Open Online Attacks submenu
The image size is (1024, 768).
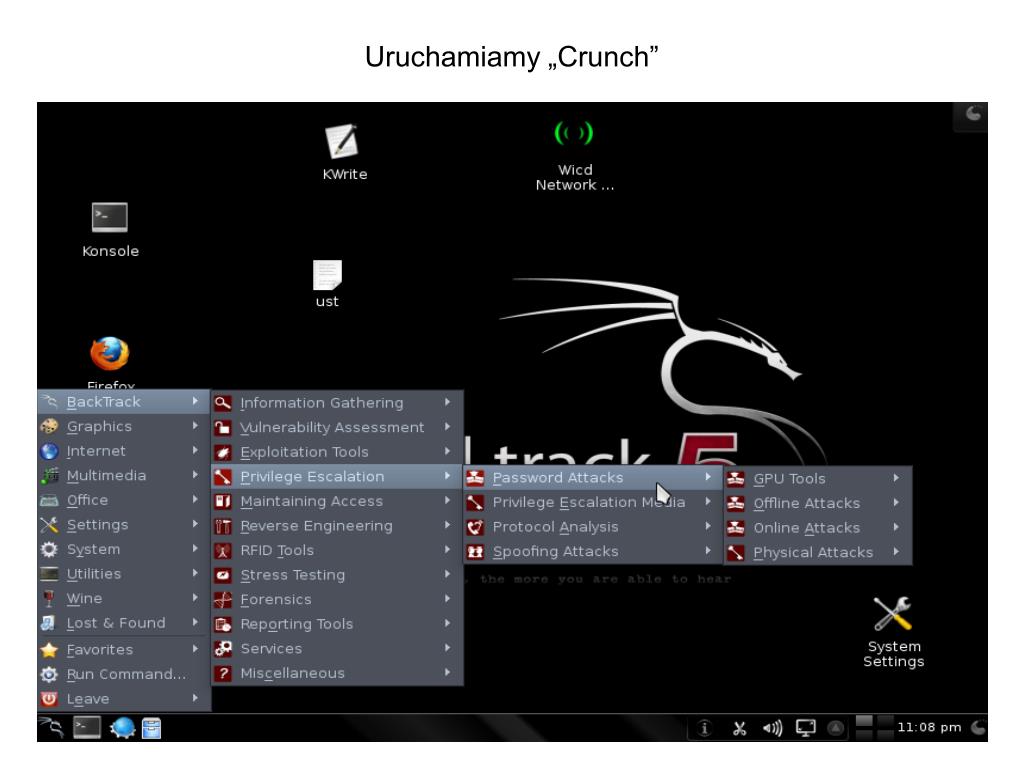tap(818, 528)
